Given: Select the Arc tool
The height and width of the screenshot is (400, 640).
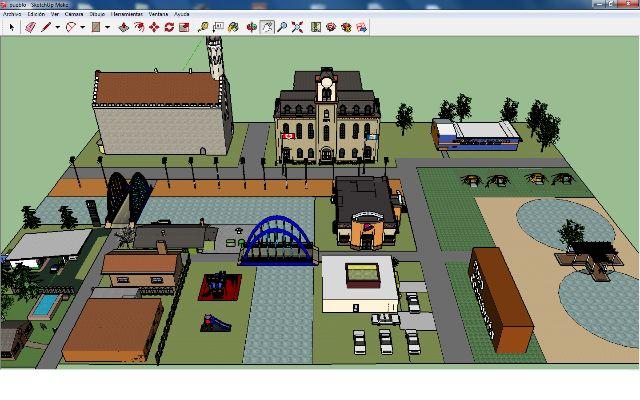Looking at the screenshot, I should coord(71,27).
